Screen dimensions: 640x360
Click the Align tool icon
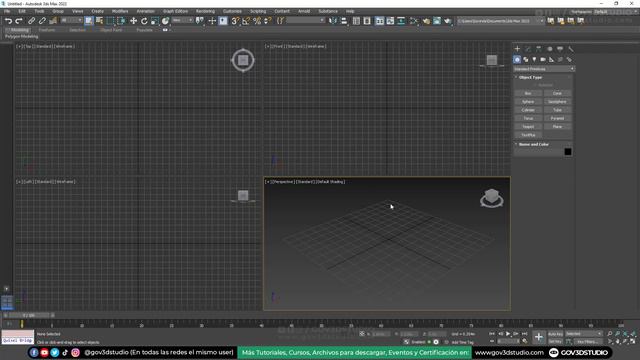pos(344,21)
